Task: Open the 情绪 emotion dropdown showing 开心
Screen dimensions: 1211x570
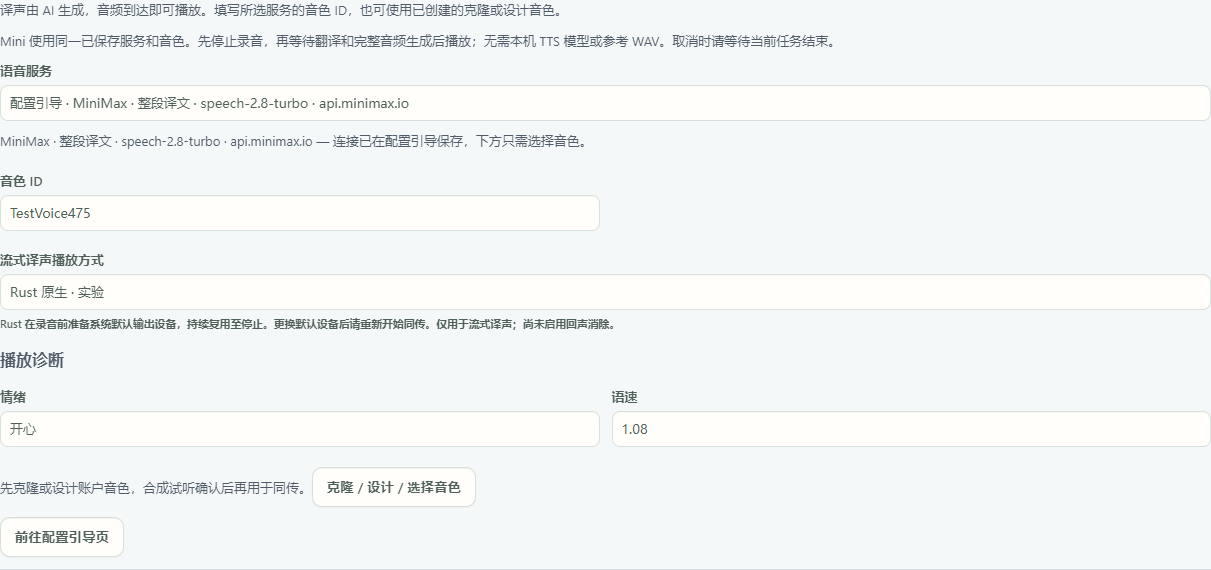Action: [300, 429]
